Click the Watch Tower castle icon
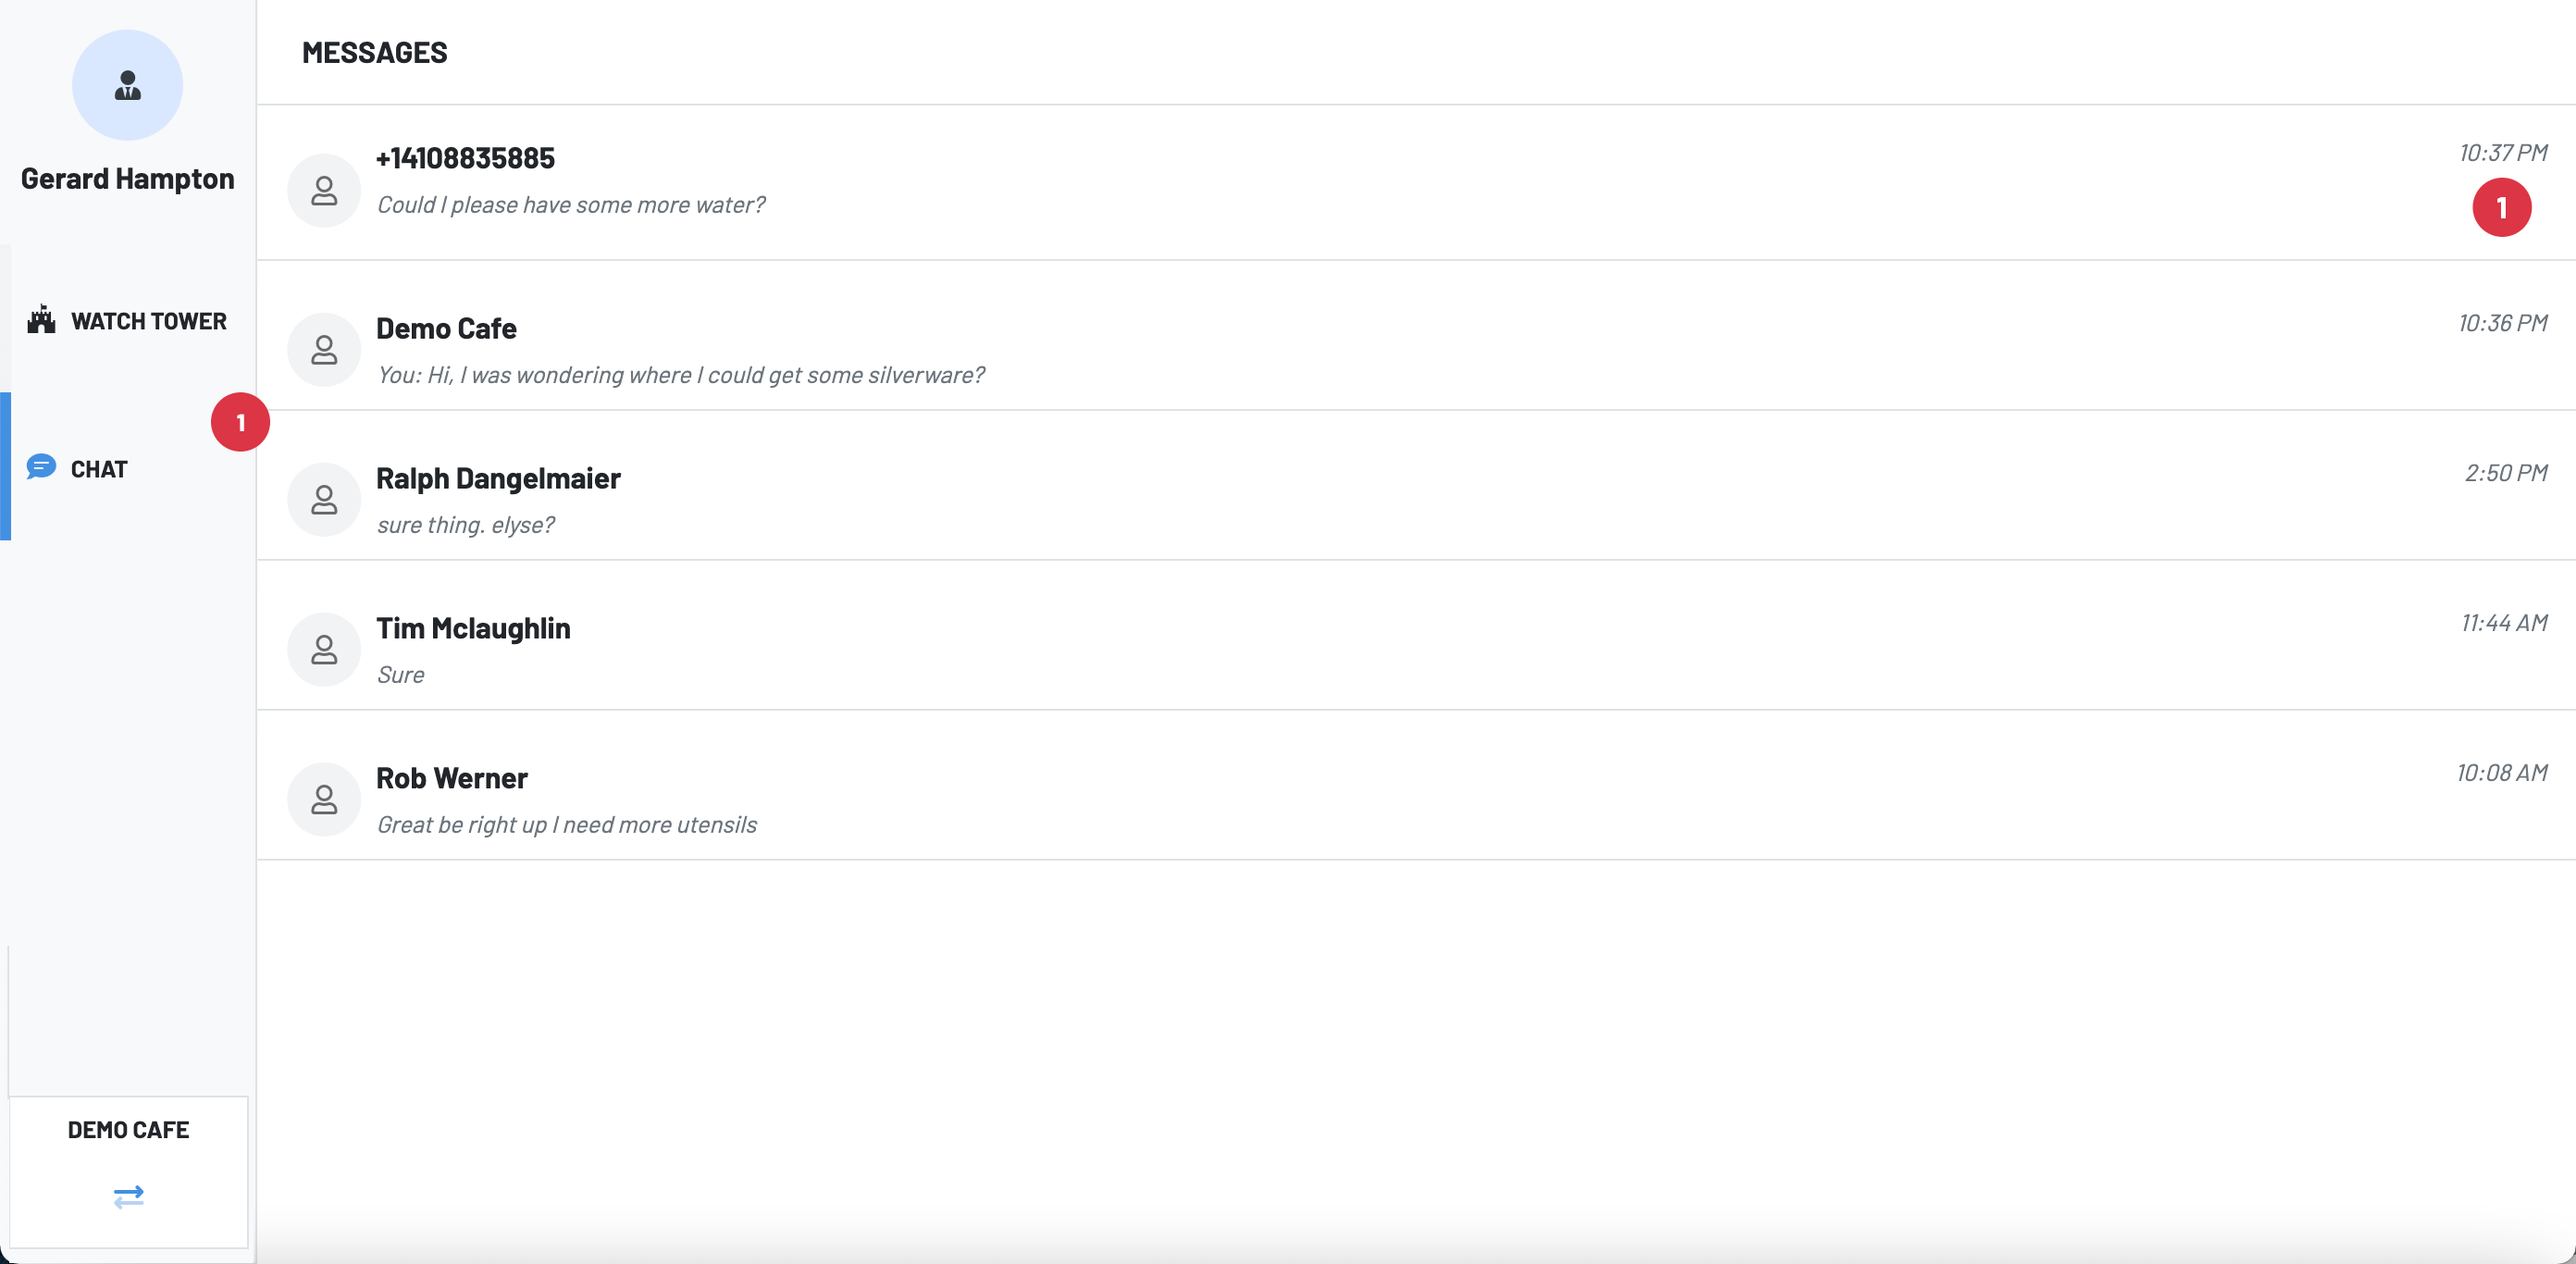 pyautogui.click(x=41, y=320)
